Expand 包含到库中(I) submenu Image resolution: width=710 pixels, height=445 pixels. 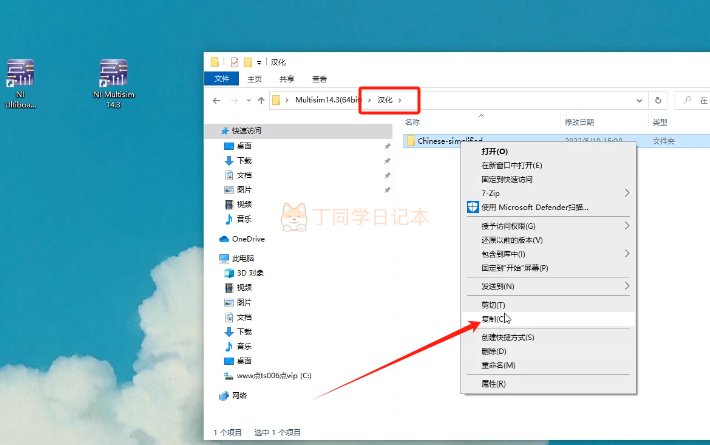(x=548, y=254)
